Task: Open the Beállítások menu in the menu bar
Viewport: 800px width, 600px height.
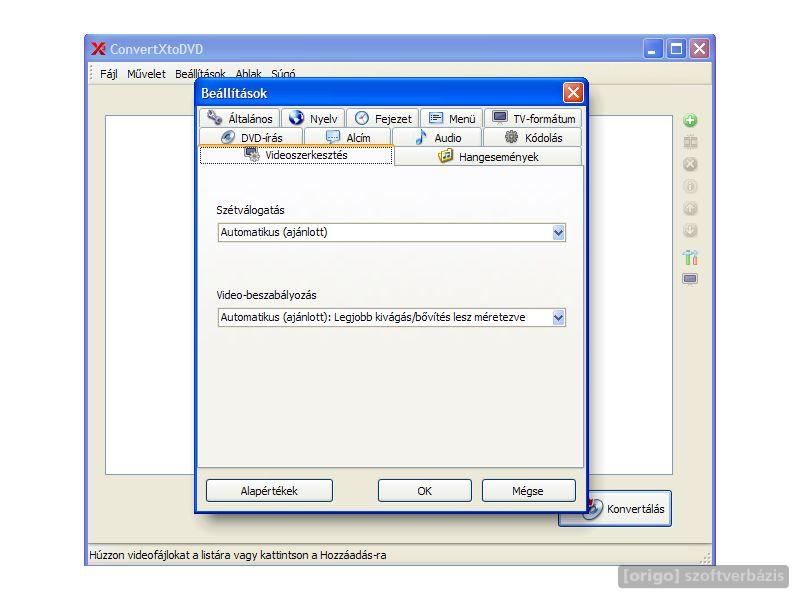Action: point(200,74)
